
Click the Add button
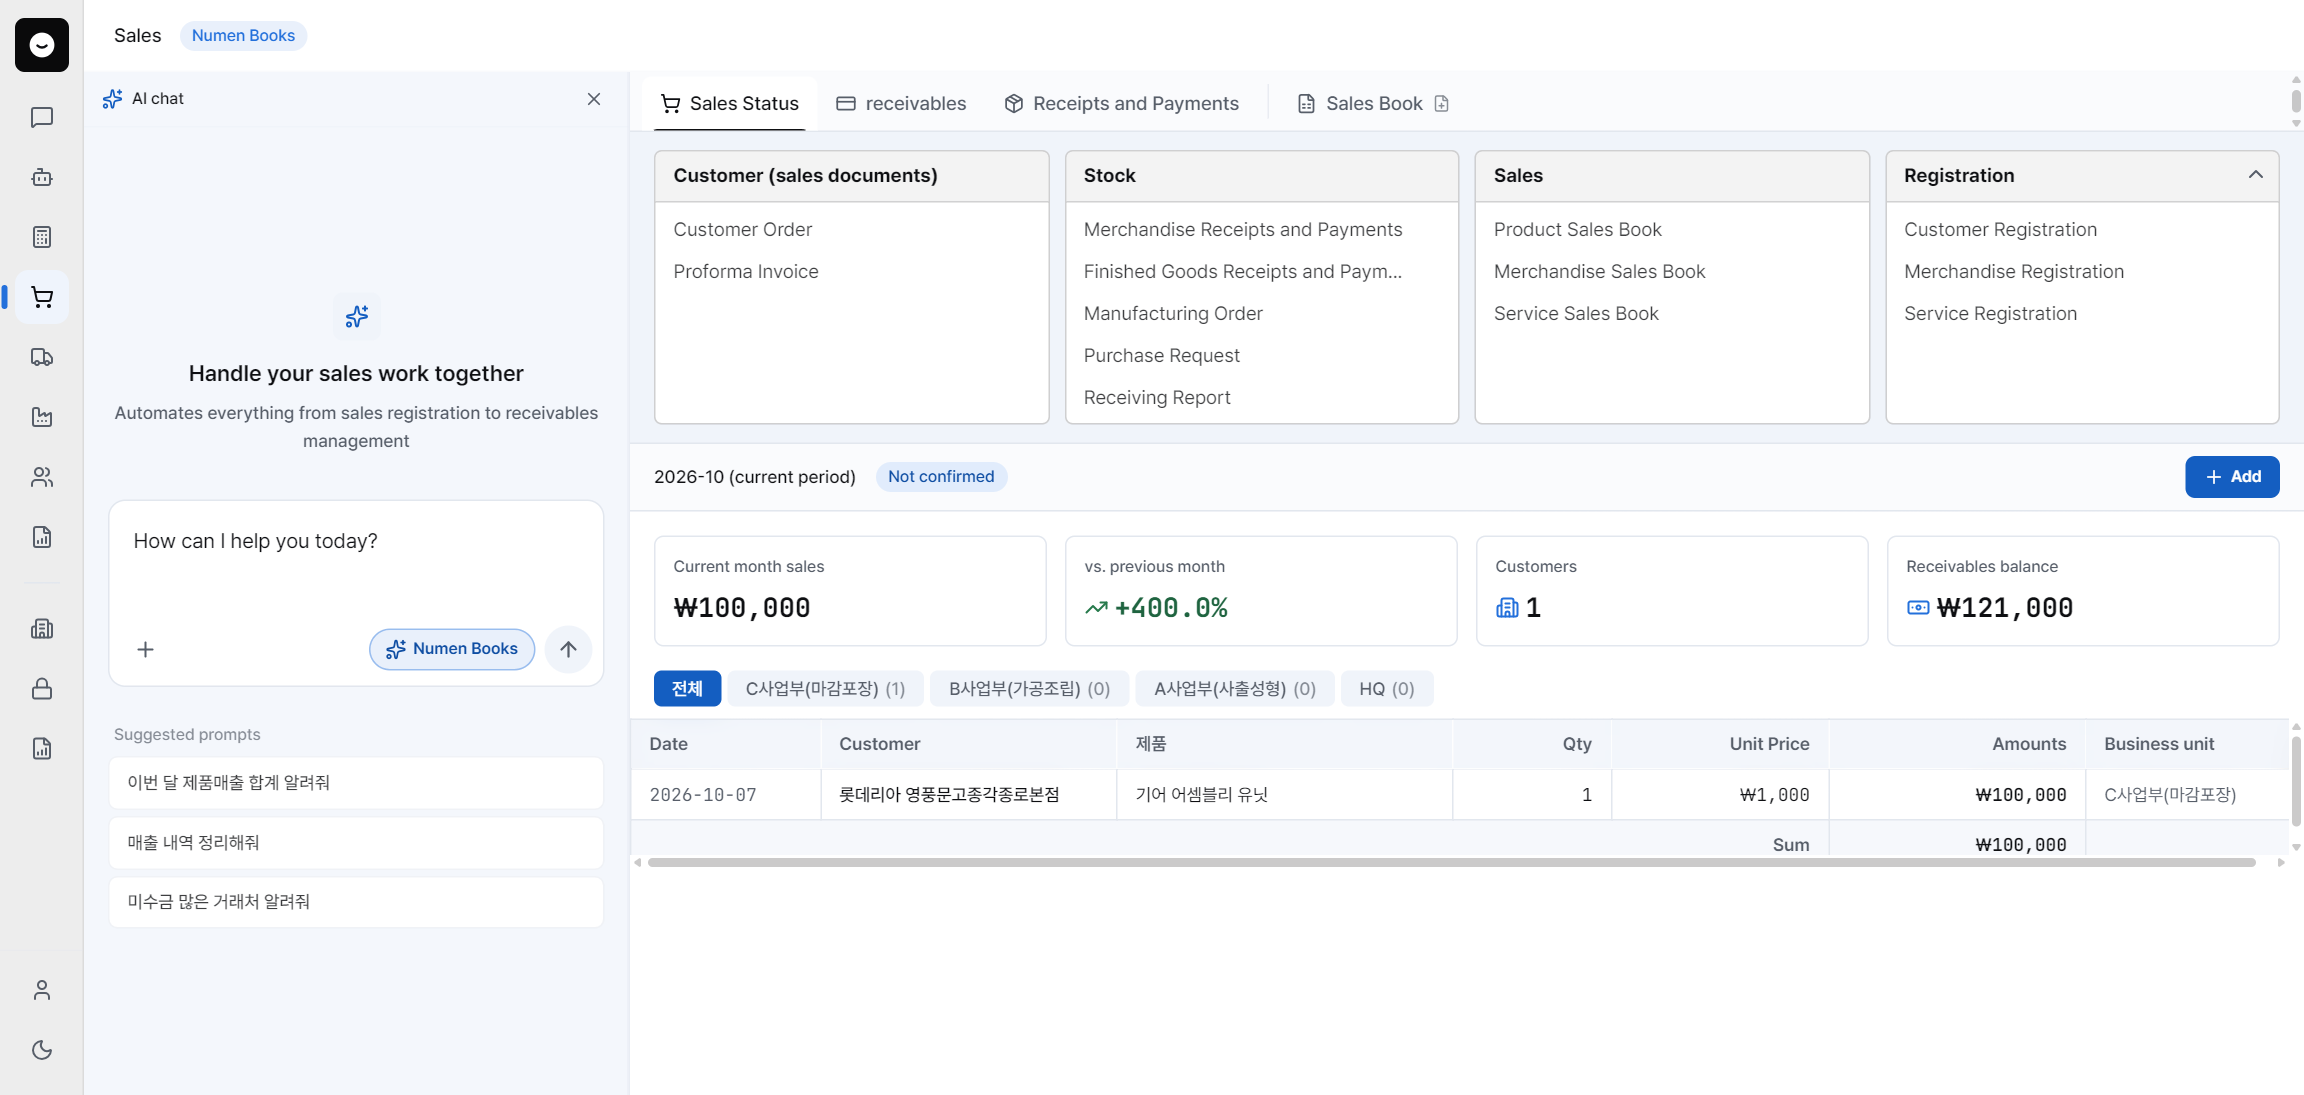(2232, 477)
